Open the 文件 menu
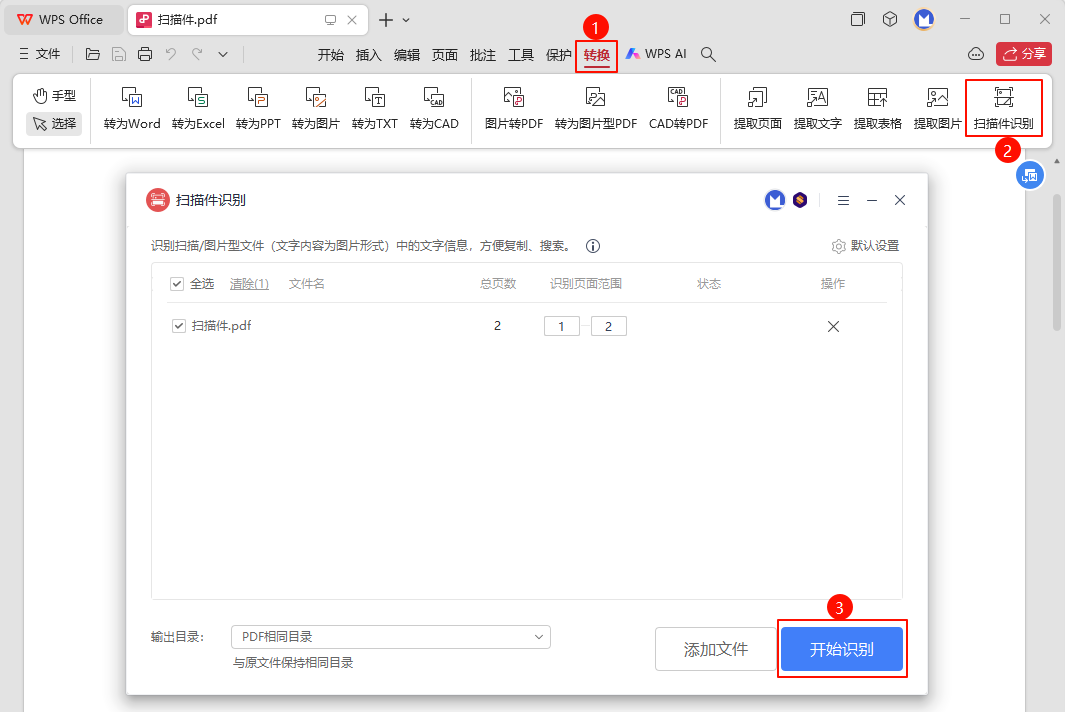This screenshot has height=712, width=1065. 40,54
